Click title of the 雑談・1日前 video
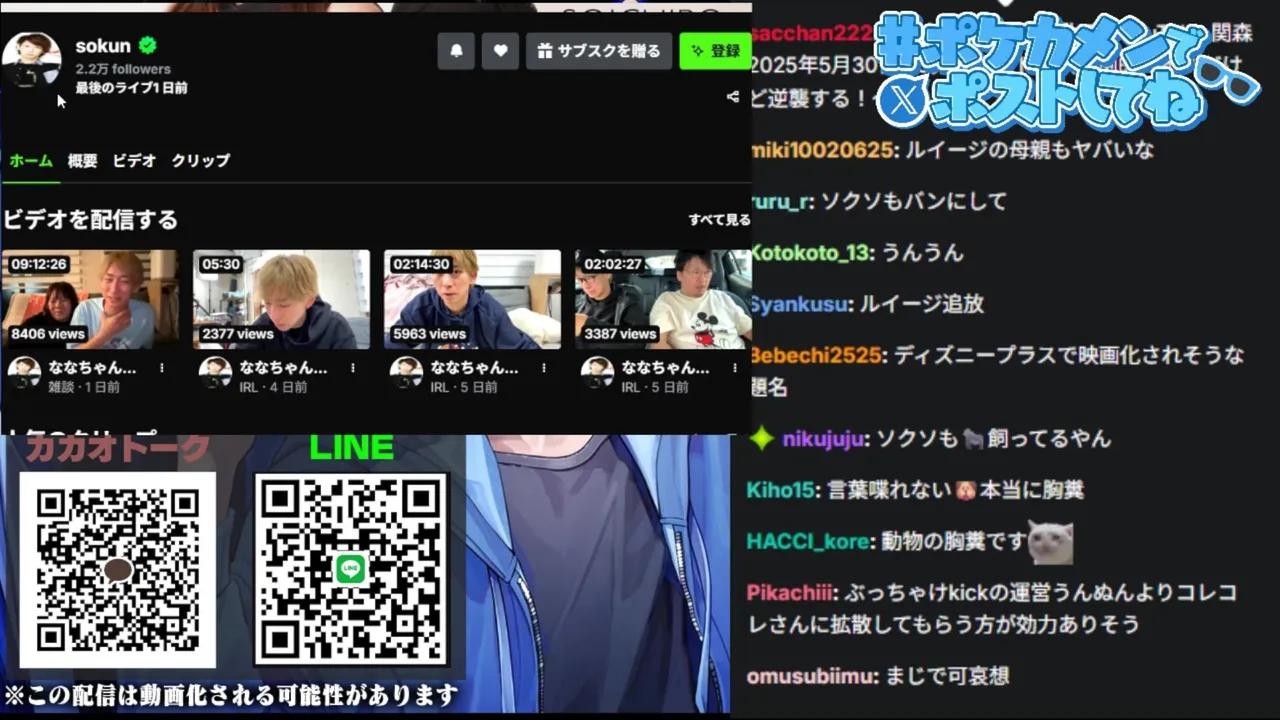 pyautogui.click(x=92, y=367)
